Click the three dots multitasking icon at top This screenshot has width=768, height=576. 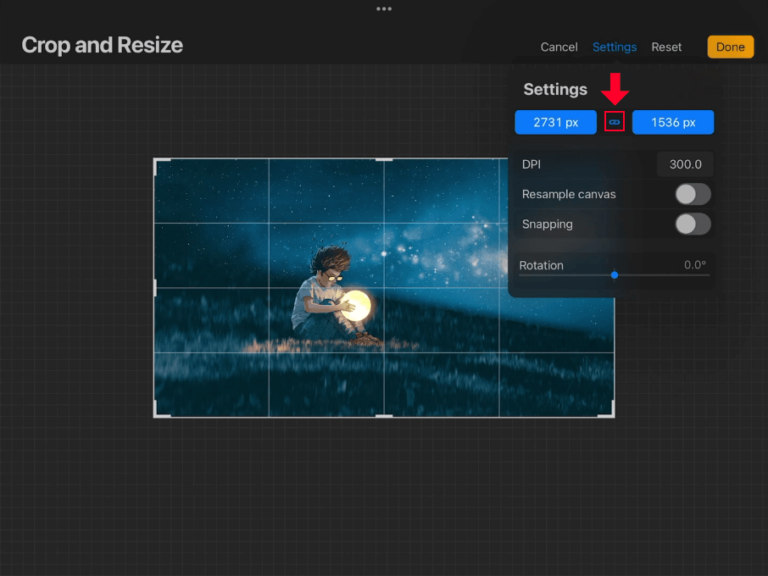pos(384,9)
